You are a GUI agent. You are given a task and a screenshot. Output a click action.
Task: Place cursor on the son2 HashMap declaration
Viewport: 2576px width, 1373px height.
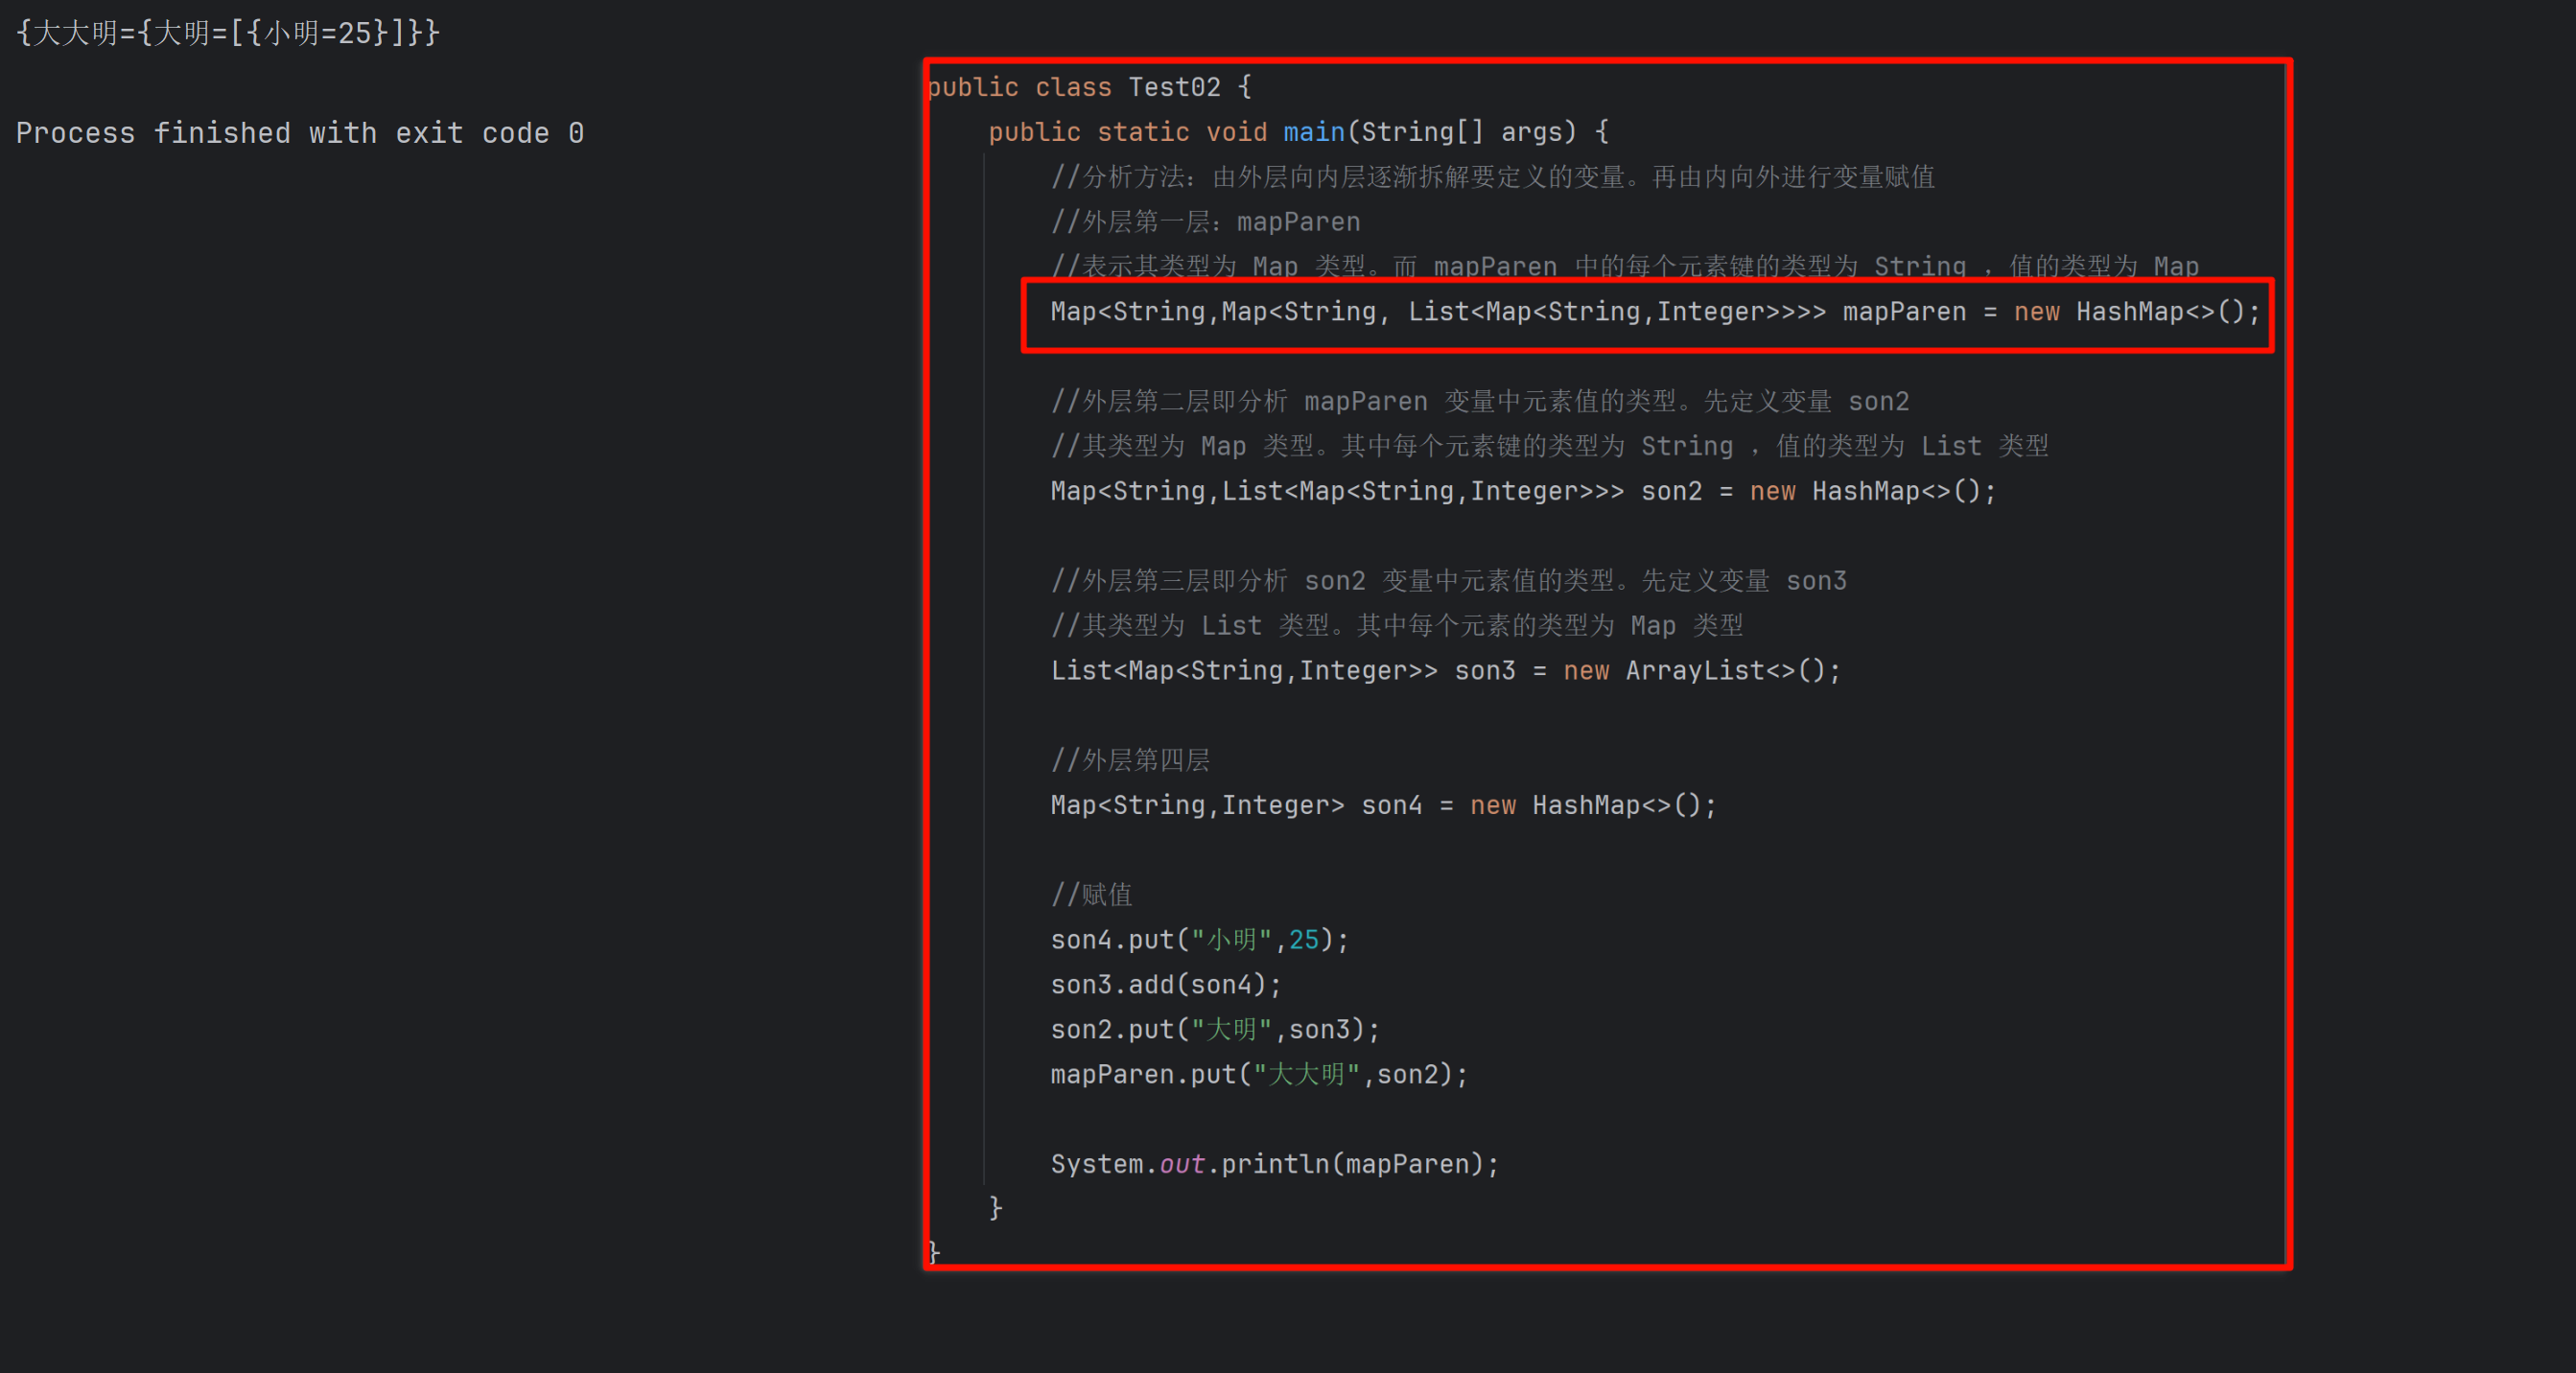pyautogui.click(x=1520, y=491)
